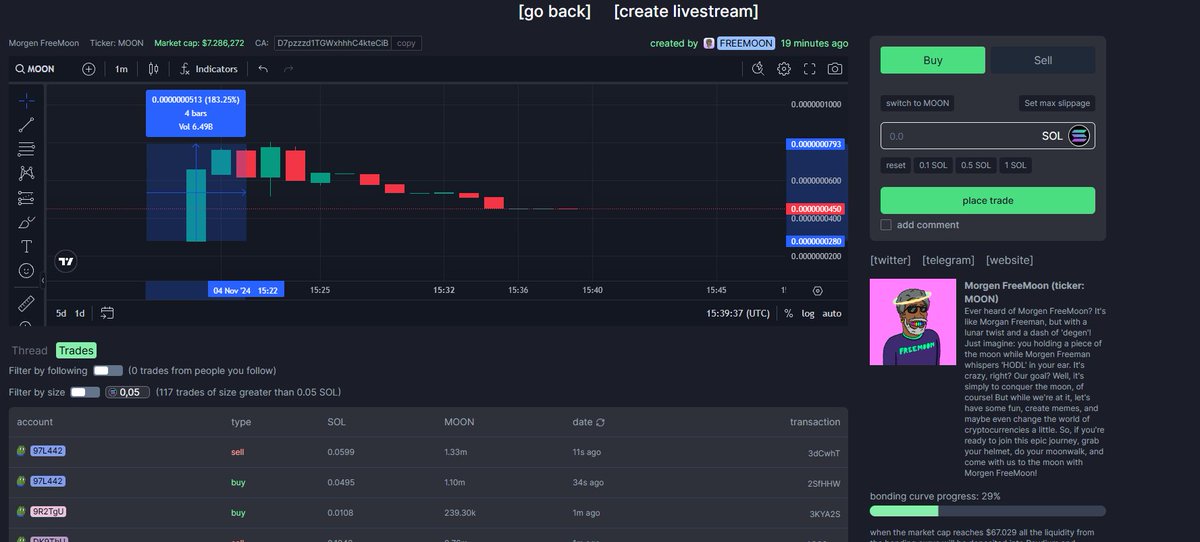Open the emoji icons tool

pyautogui.click(x=26, y=271)
